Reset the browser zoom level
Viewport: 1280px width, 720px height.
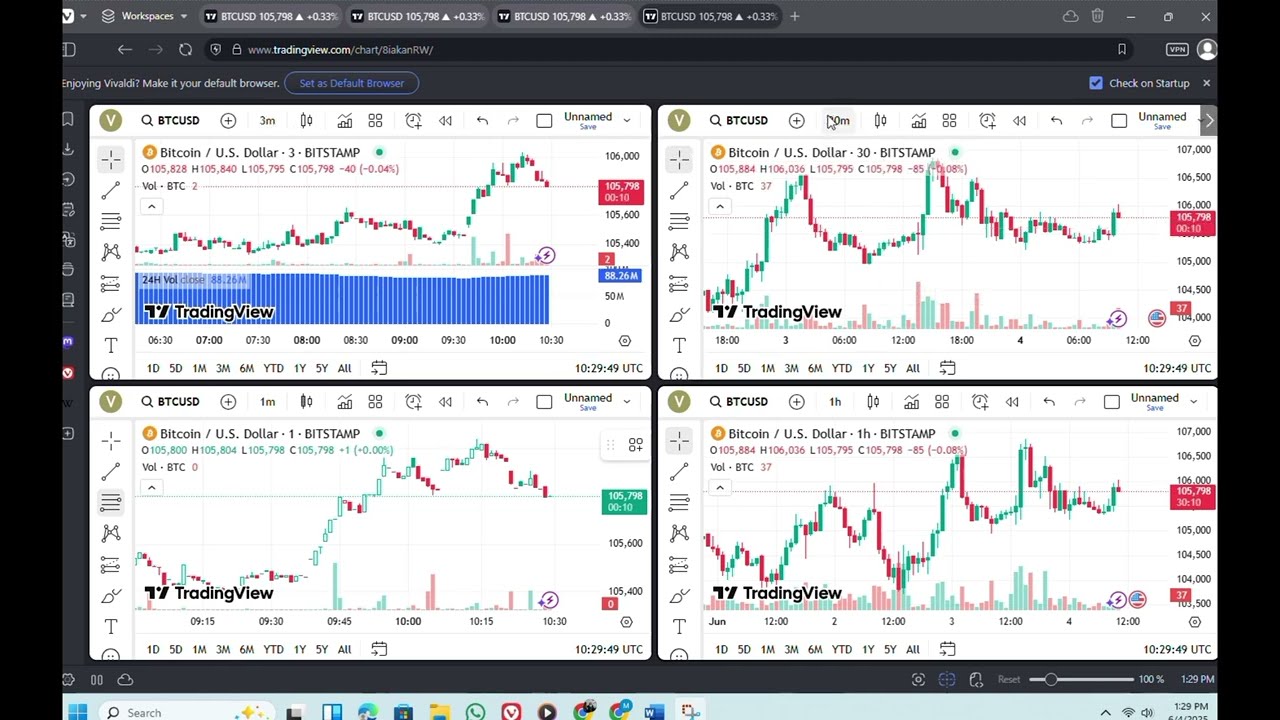(x=1009, y=679)
